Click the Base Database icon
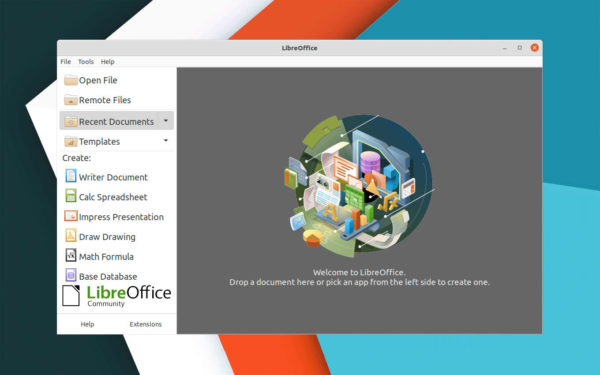This screenshot has height=375, width=600. pyautogui.click(x=71, y=275)
